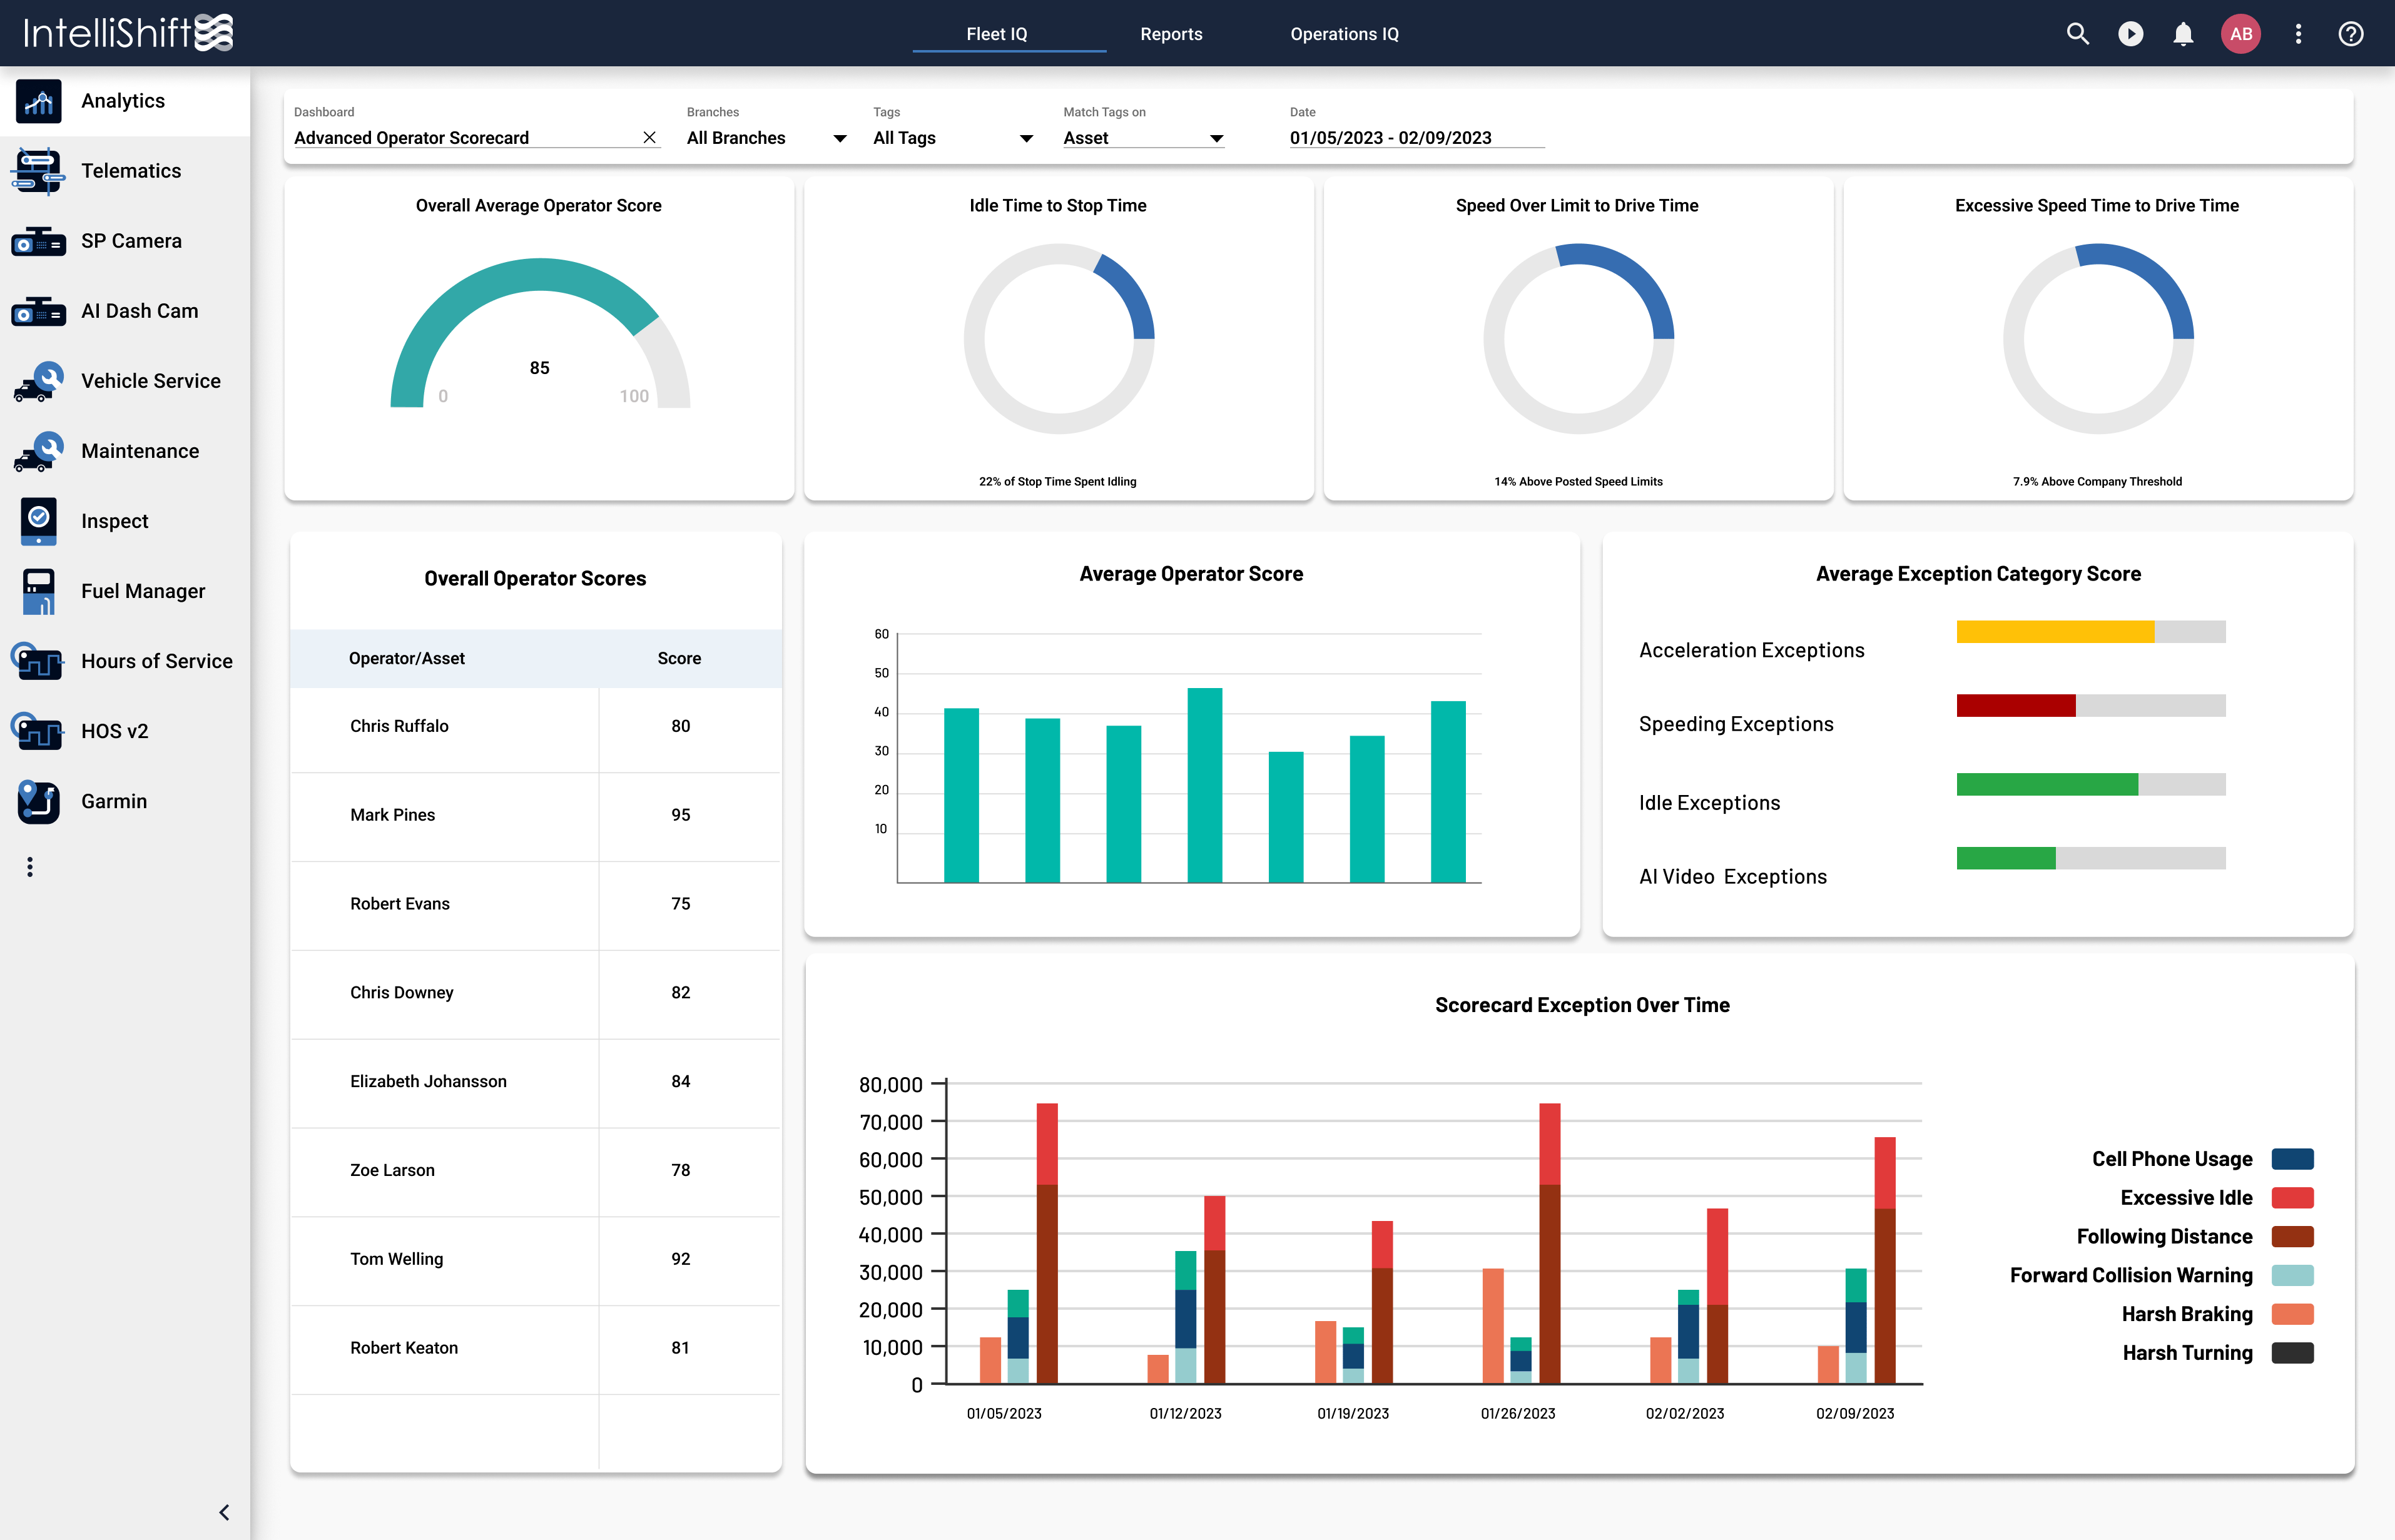2395x1540 pixels.
Task: Open the Inspect sidebar icon
Action: [x=38, y=521]
